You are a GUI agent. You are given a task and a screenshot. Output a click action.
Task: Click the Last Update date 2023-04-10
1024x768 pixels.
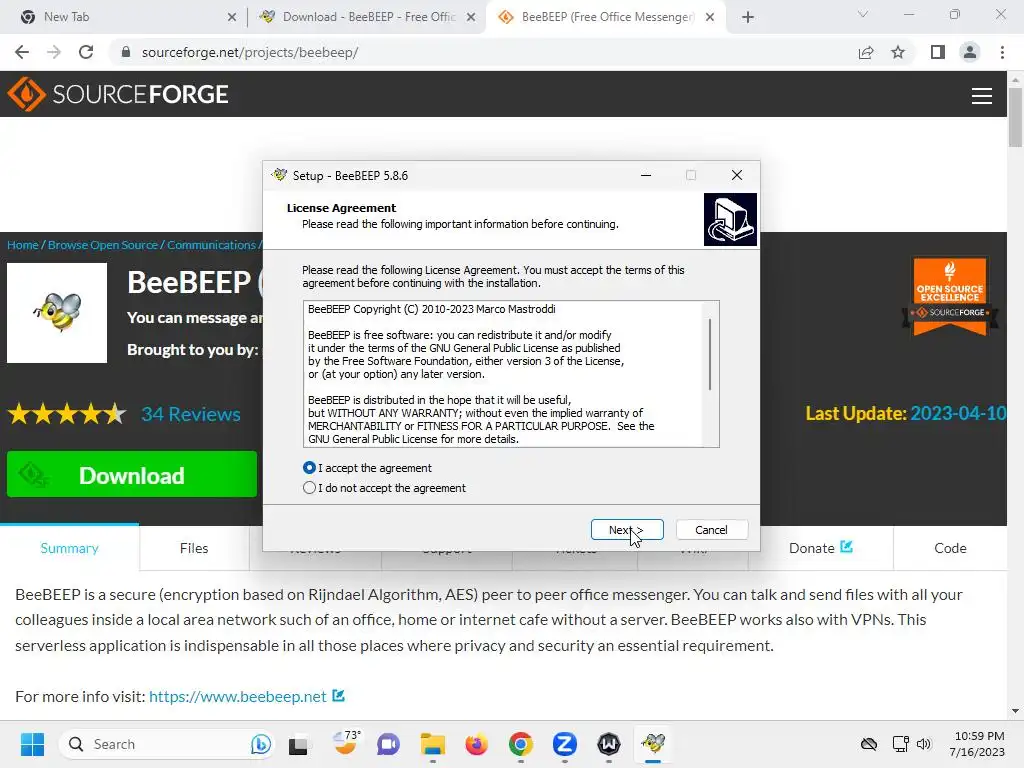pyautogui.click(x=958, y=413)
